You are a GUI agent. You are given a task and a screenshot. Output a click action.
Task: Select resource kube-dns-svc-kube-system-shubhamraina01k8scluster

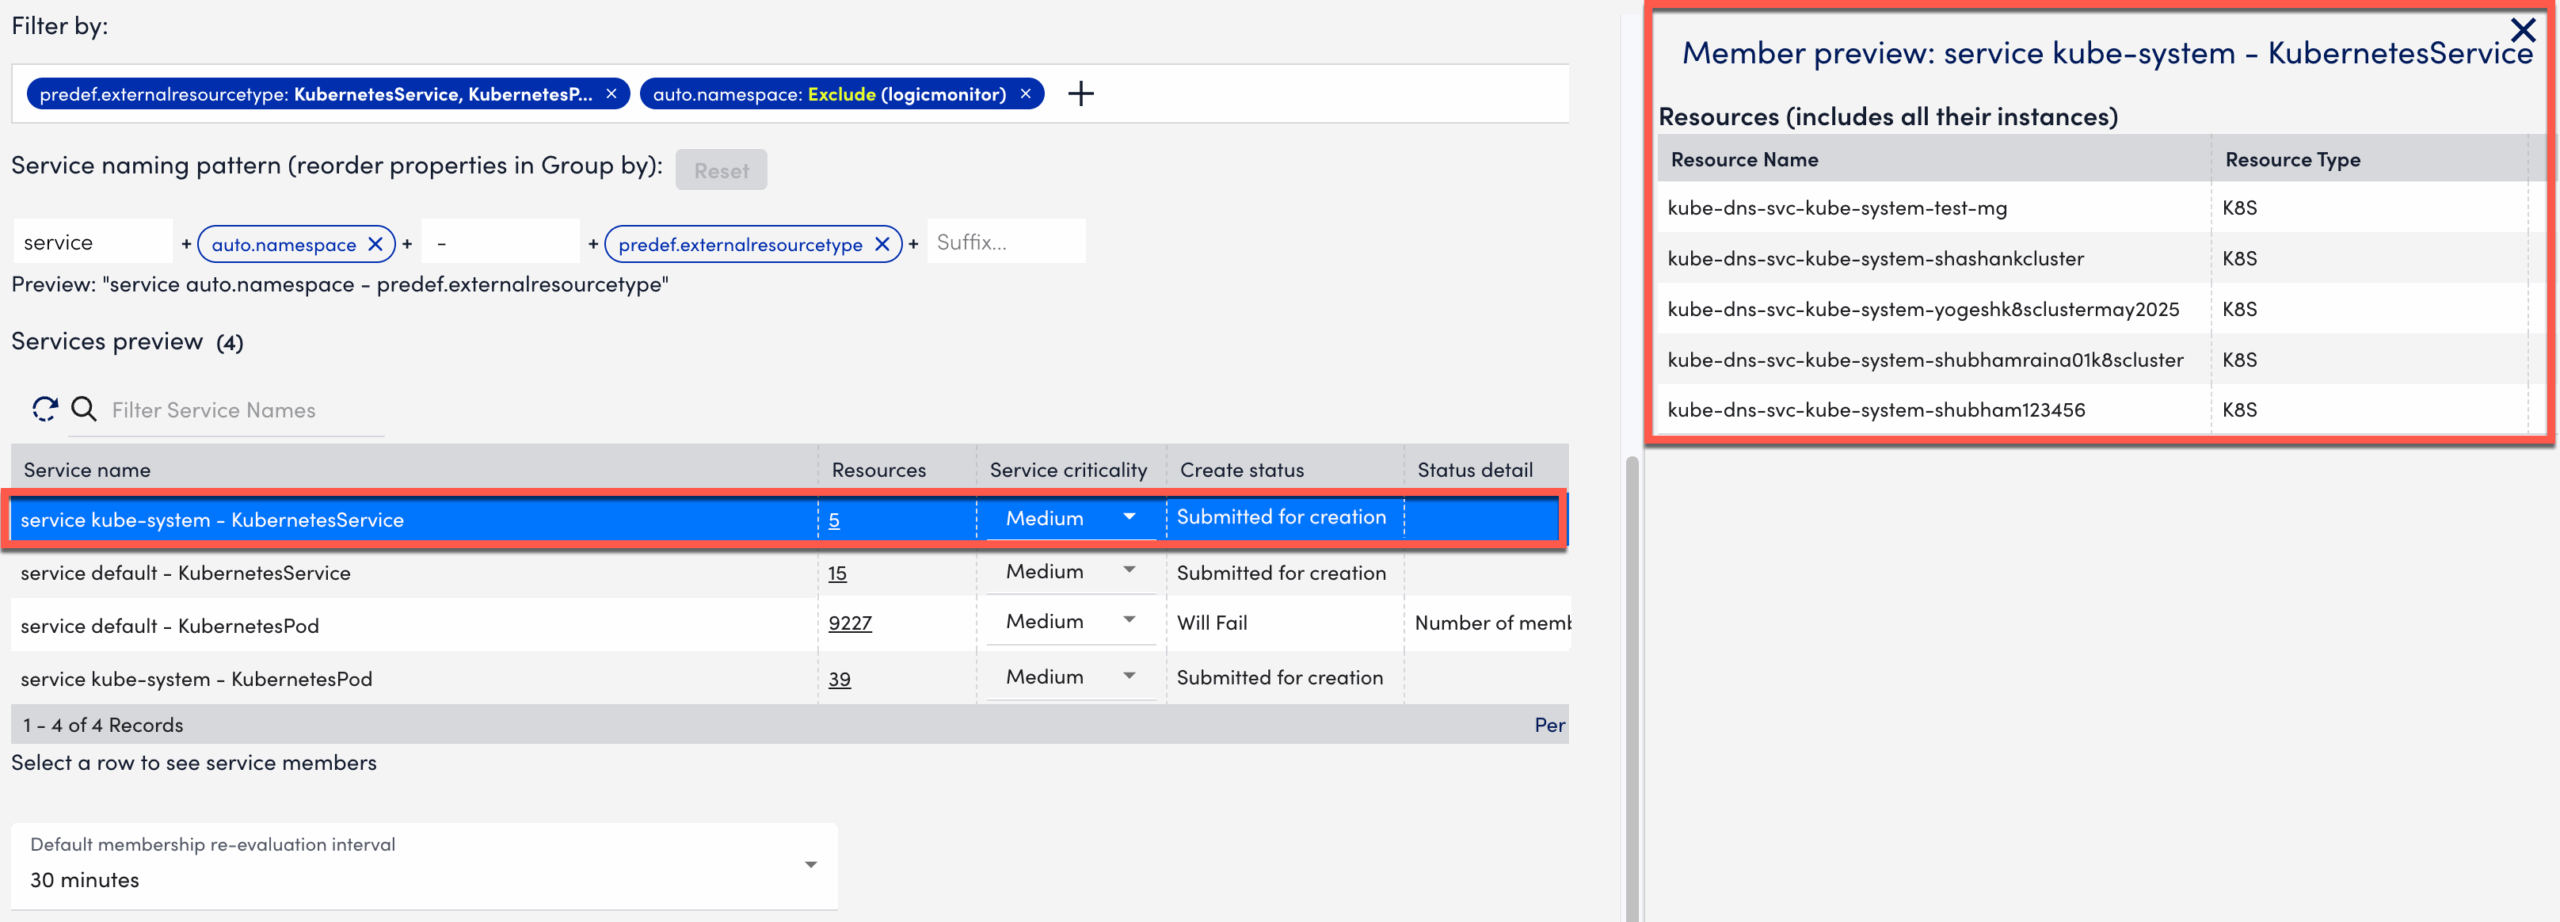(1925, 360)
